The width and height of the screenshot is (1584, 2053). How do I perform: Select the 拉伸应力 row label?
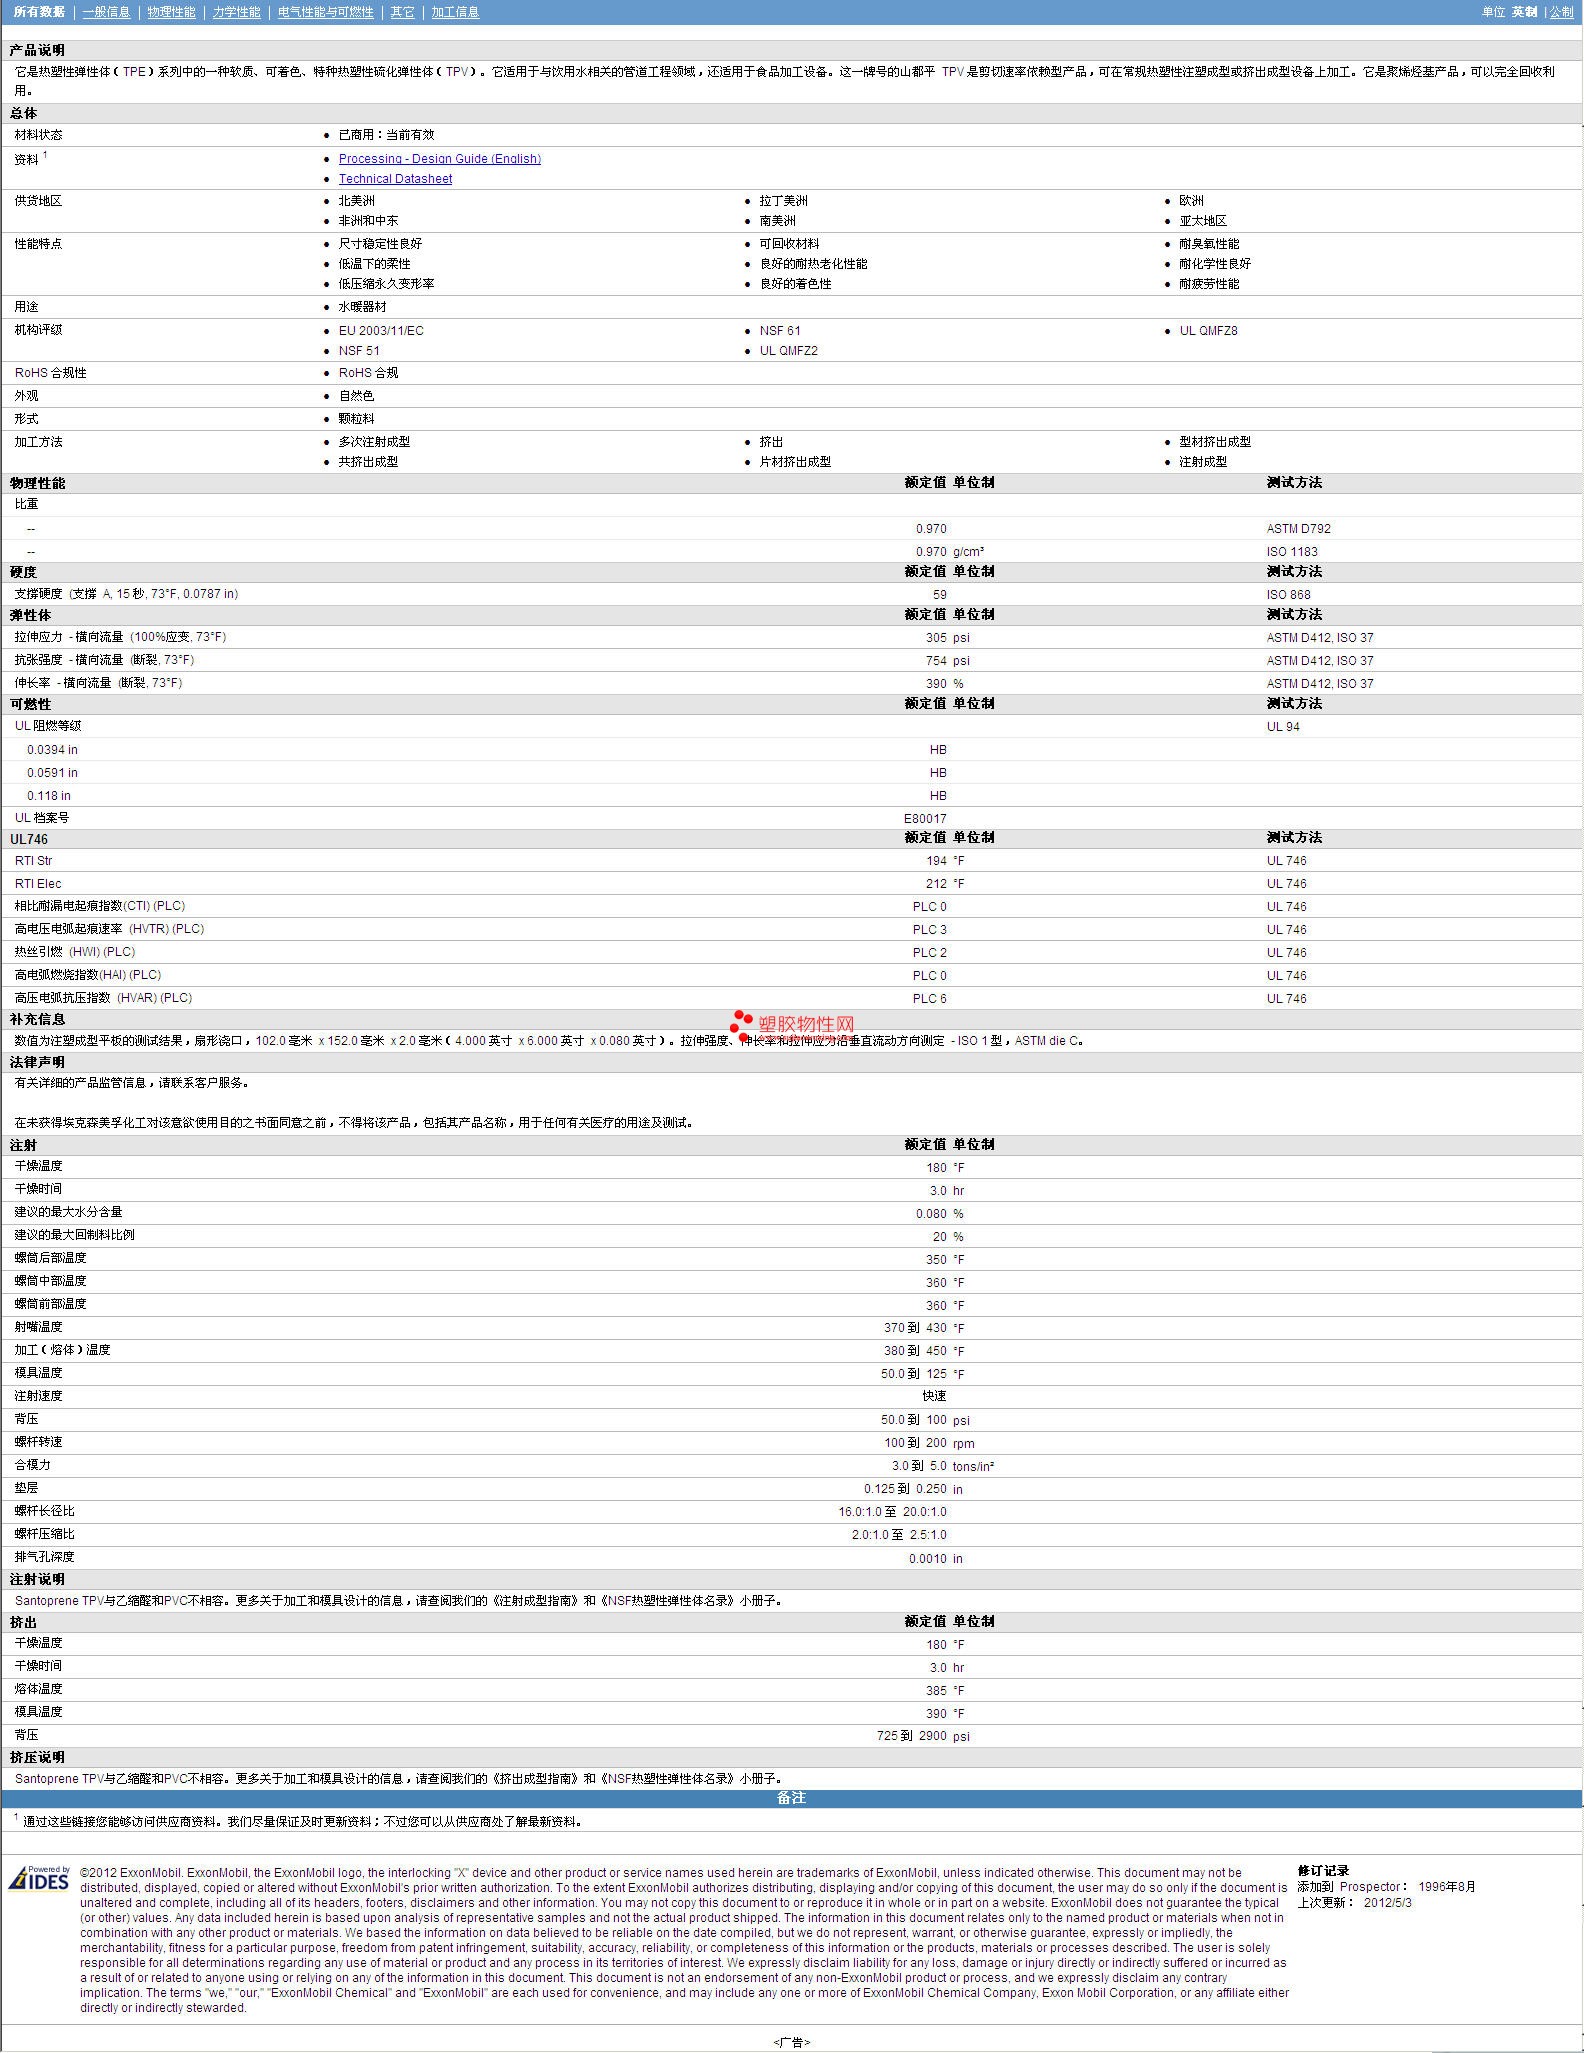pyautogui.click(x=120, y=637)
